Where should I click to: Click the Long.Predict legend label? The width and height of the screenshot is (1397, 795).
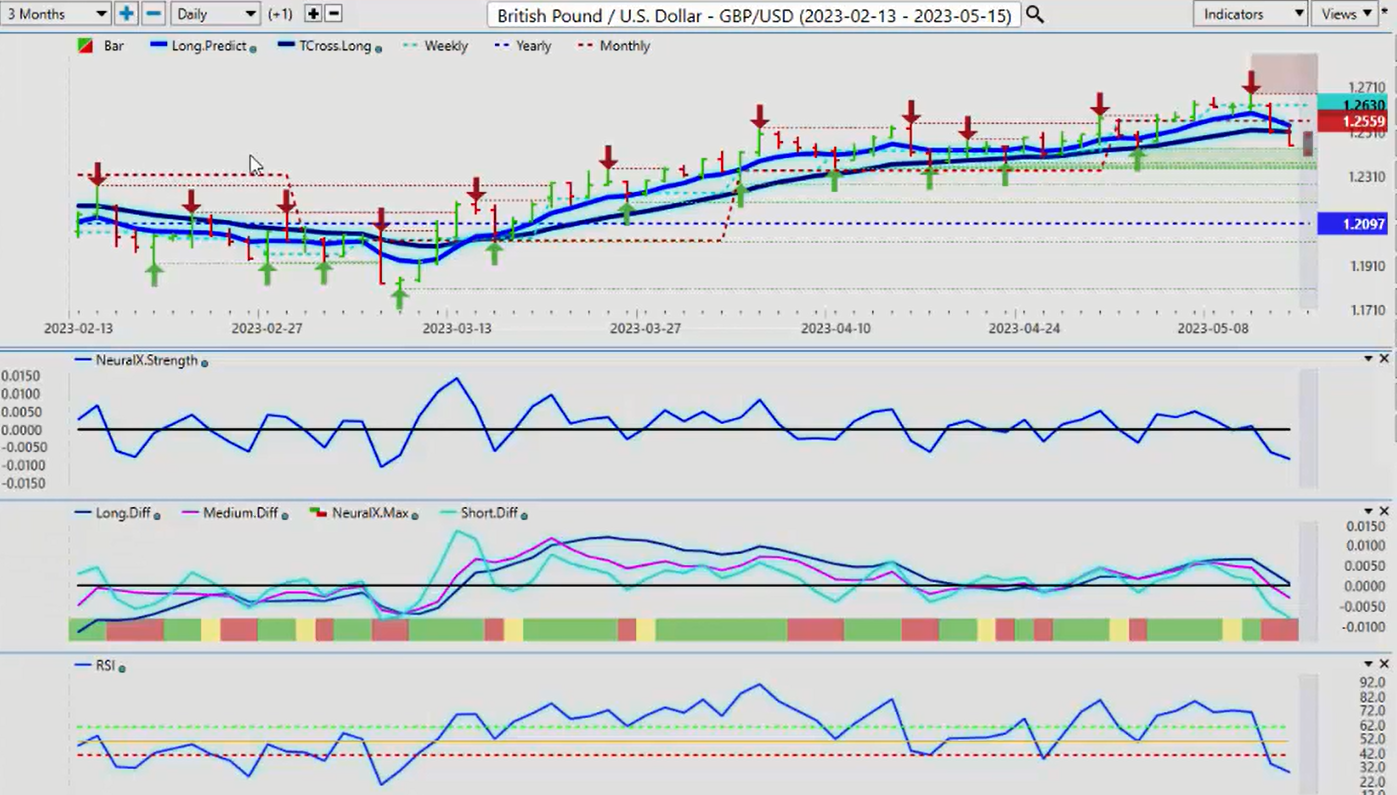click(x=210, y=46)
